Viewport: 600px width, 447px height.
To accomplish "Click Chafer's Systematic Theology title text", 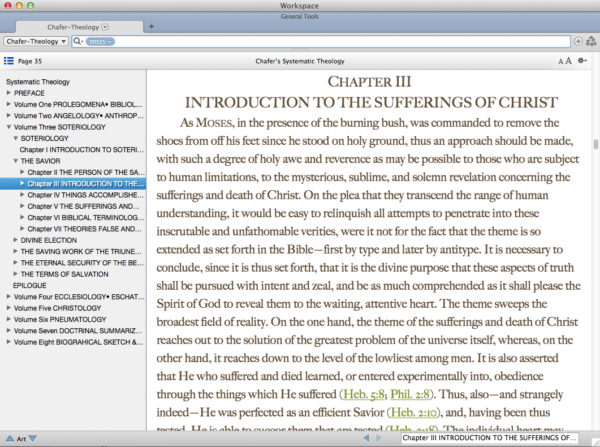I will [300, 61].
